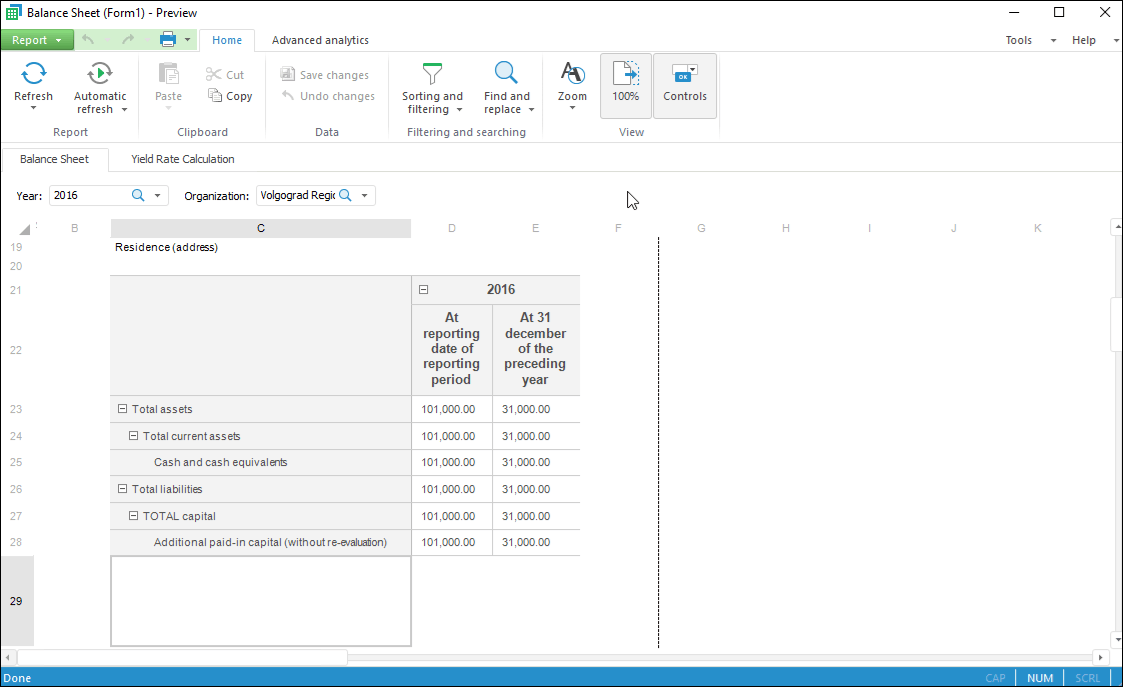Collapse the Total assets row
This screenshot has width=1123, height=687.
pyautogui.click(x=123, y=409)
